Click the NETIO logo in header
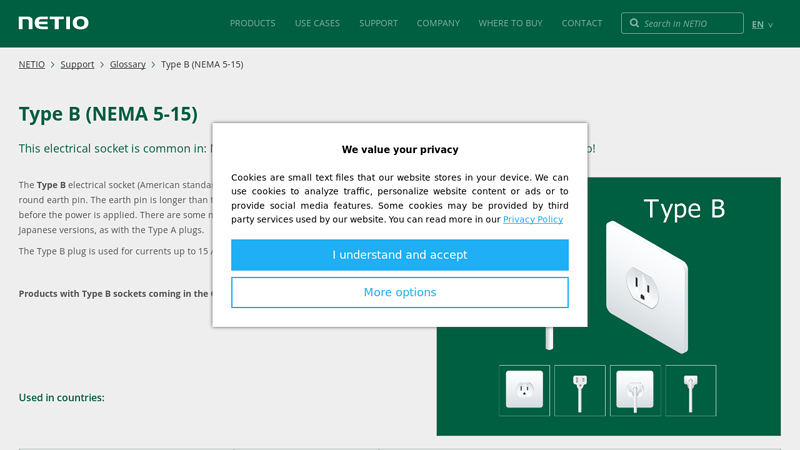The image size is (800, 450). click(53, 23)
